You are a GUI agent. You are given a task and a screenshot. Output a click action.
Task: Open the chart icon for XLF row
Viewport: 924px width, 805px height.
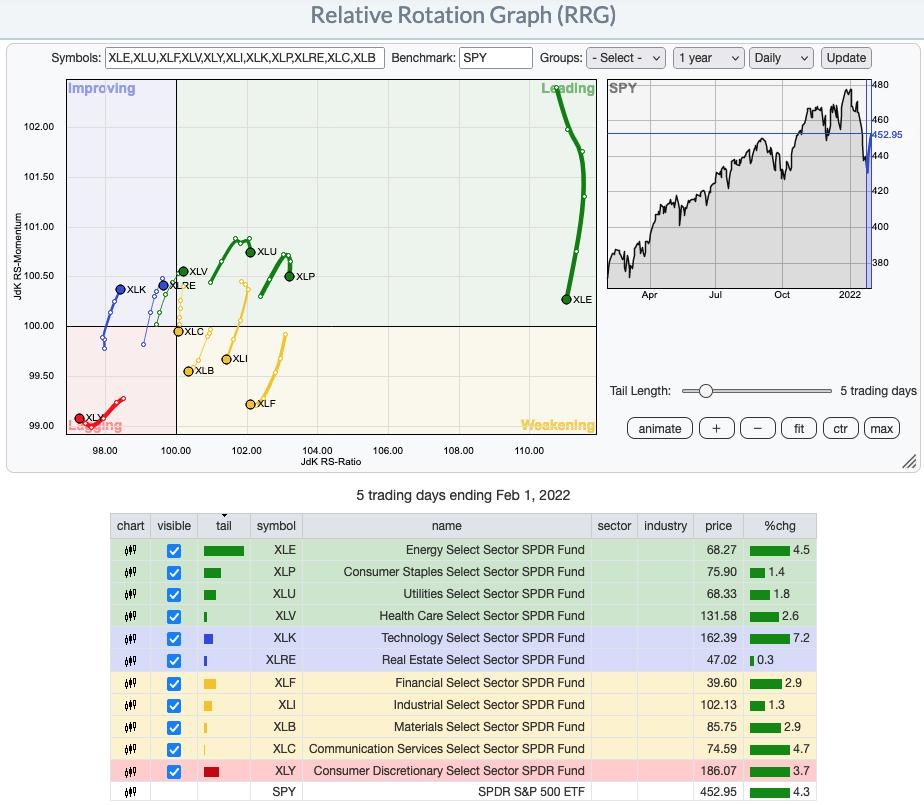click(130, 683)
